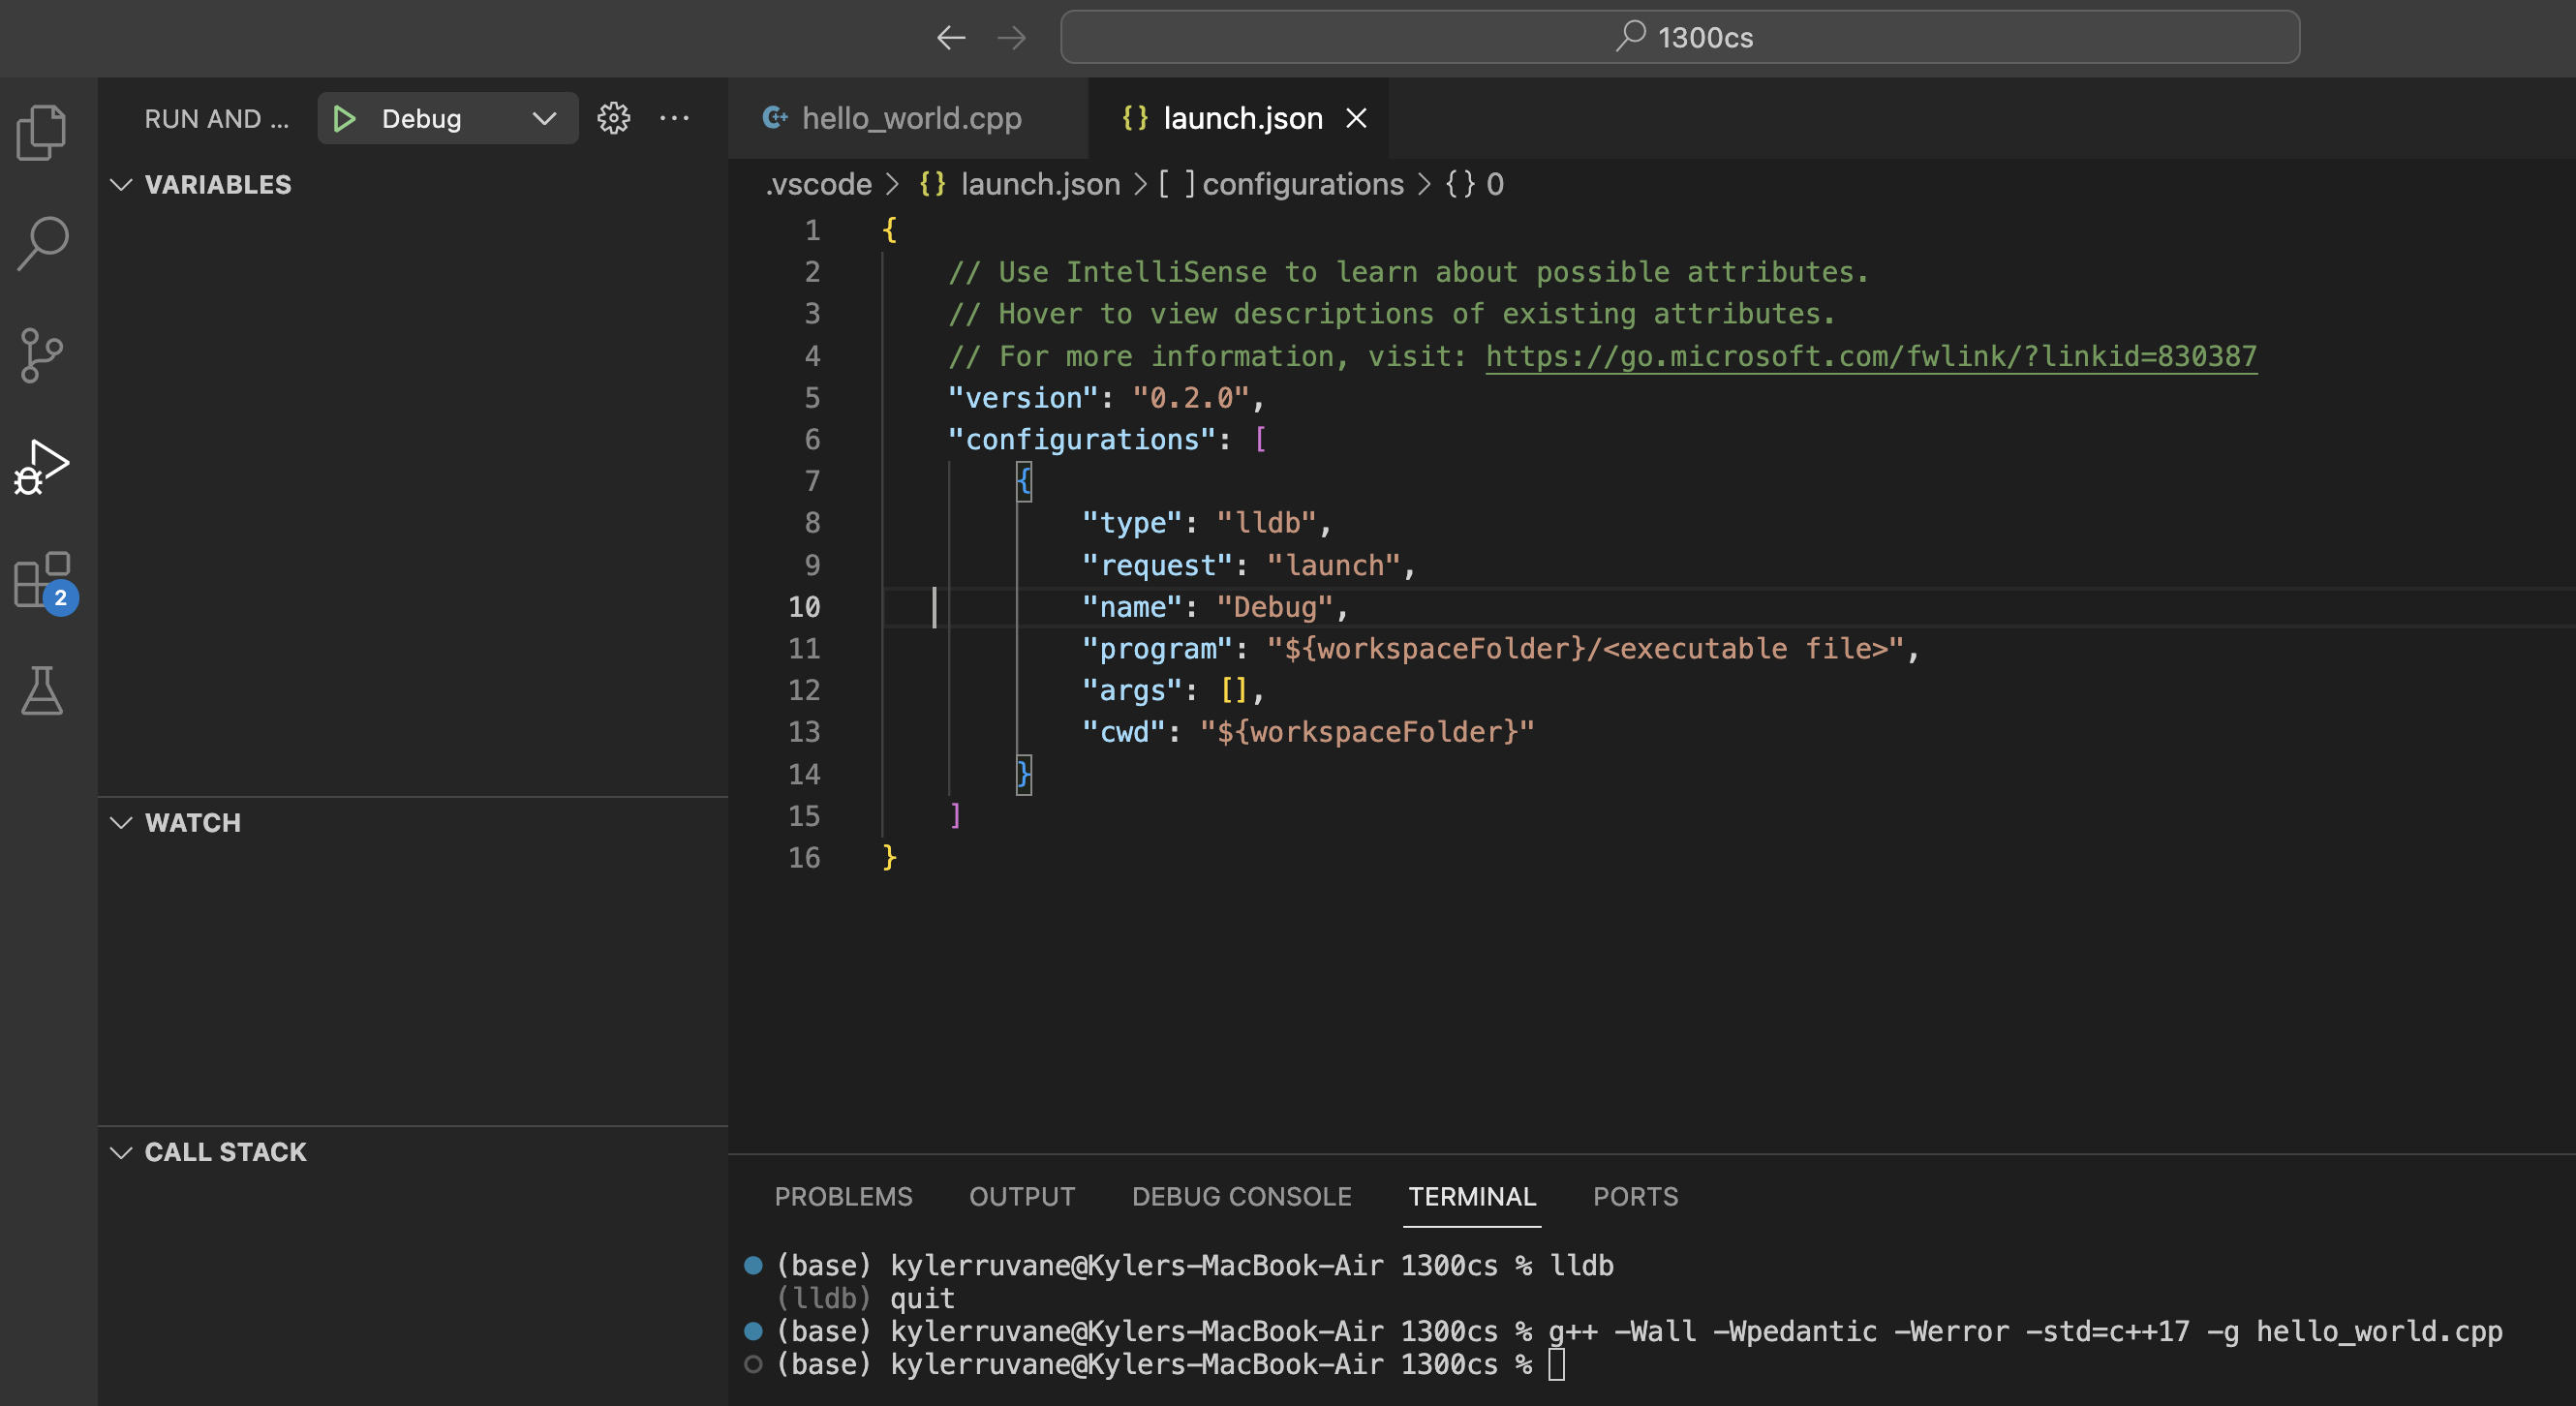Open Run and Debug more actions menu

click(x=675, y=118)
